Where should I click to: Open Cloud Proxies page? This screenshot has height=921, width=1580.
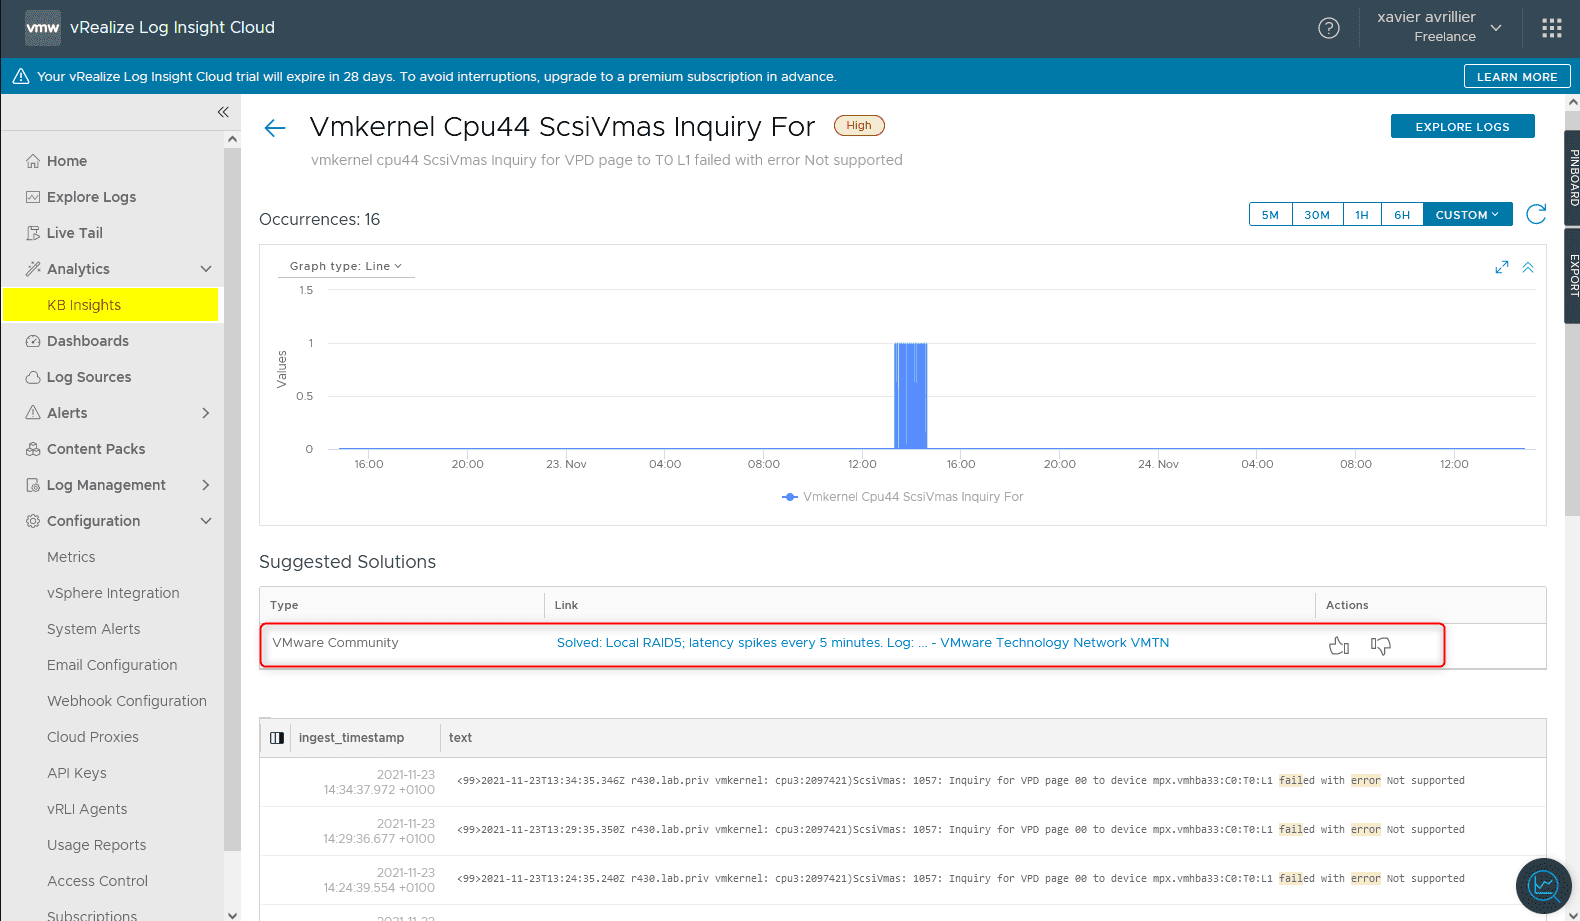[x=93, y=737]
